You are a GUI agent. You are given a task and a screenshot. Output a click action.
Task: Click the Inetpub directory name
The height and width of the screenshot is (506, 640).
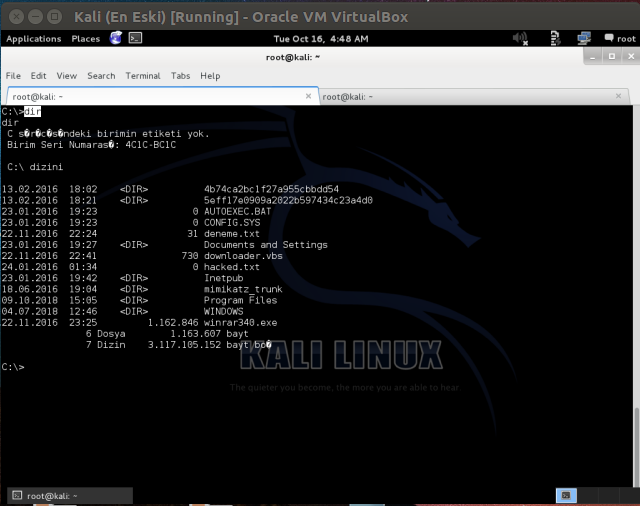coord(224,278)
